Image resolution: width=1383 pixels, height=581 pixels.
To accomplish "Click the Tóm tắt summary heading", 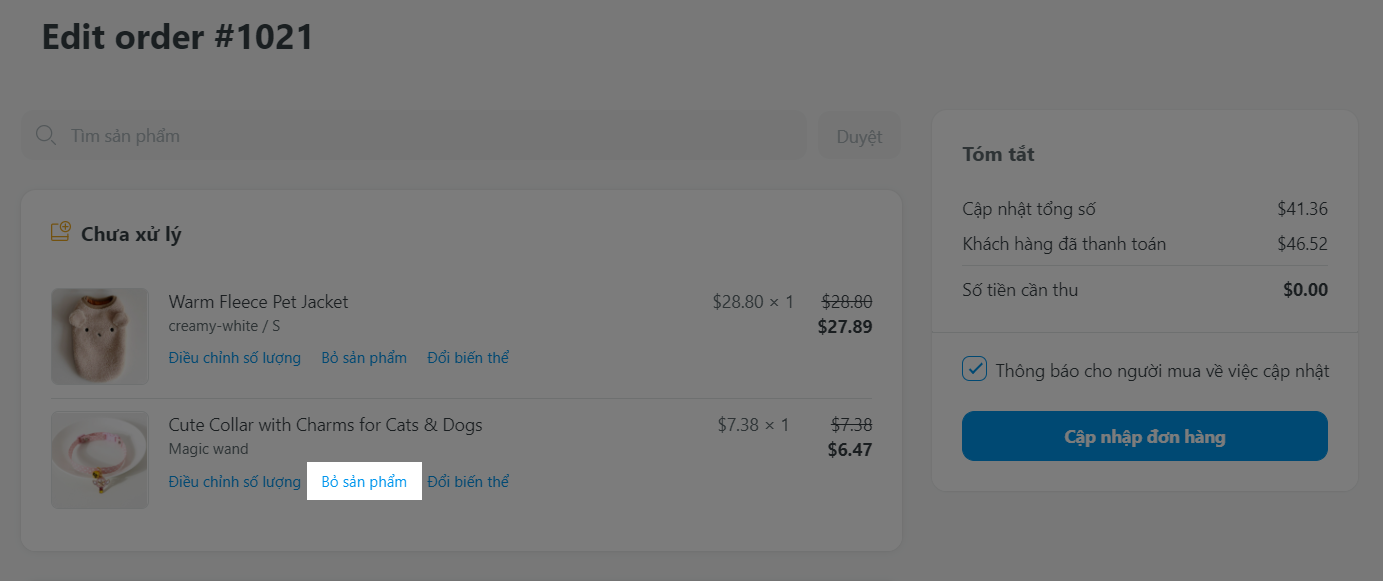I will tap(998, 155).
